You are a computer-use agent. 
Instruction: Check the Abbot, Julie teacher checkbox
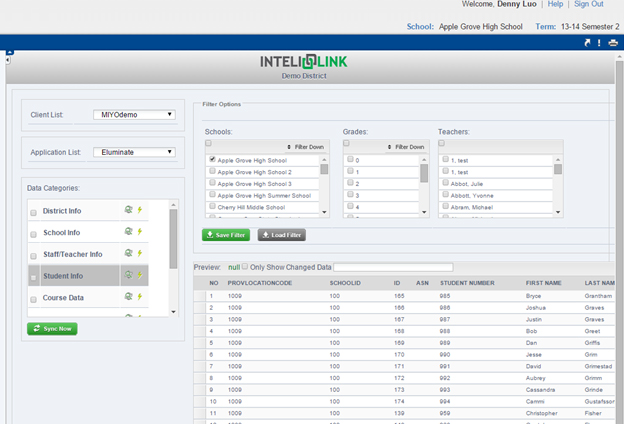(x=445, y=183)
